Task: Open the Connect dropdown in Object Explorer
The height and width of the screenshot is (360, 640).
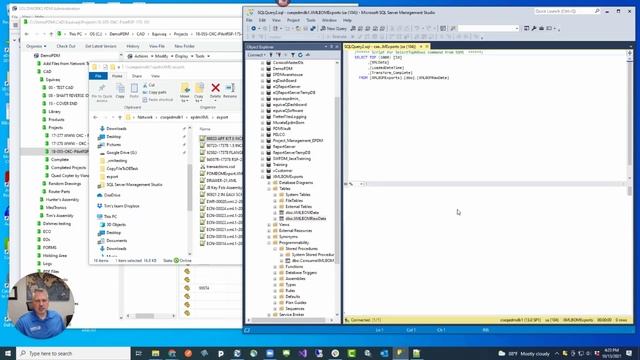Action: pos(256,55)
